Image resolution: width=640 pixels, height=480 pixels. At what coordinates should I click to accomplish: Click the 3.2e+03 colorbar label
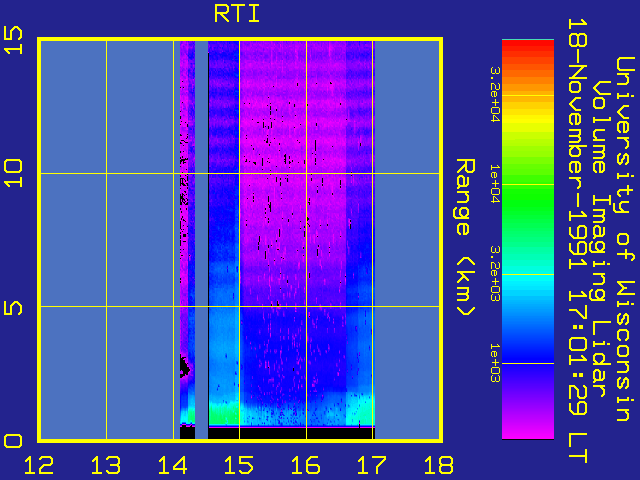(495, 273)
